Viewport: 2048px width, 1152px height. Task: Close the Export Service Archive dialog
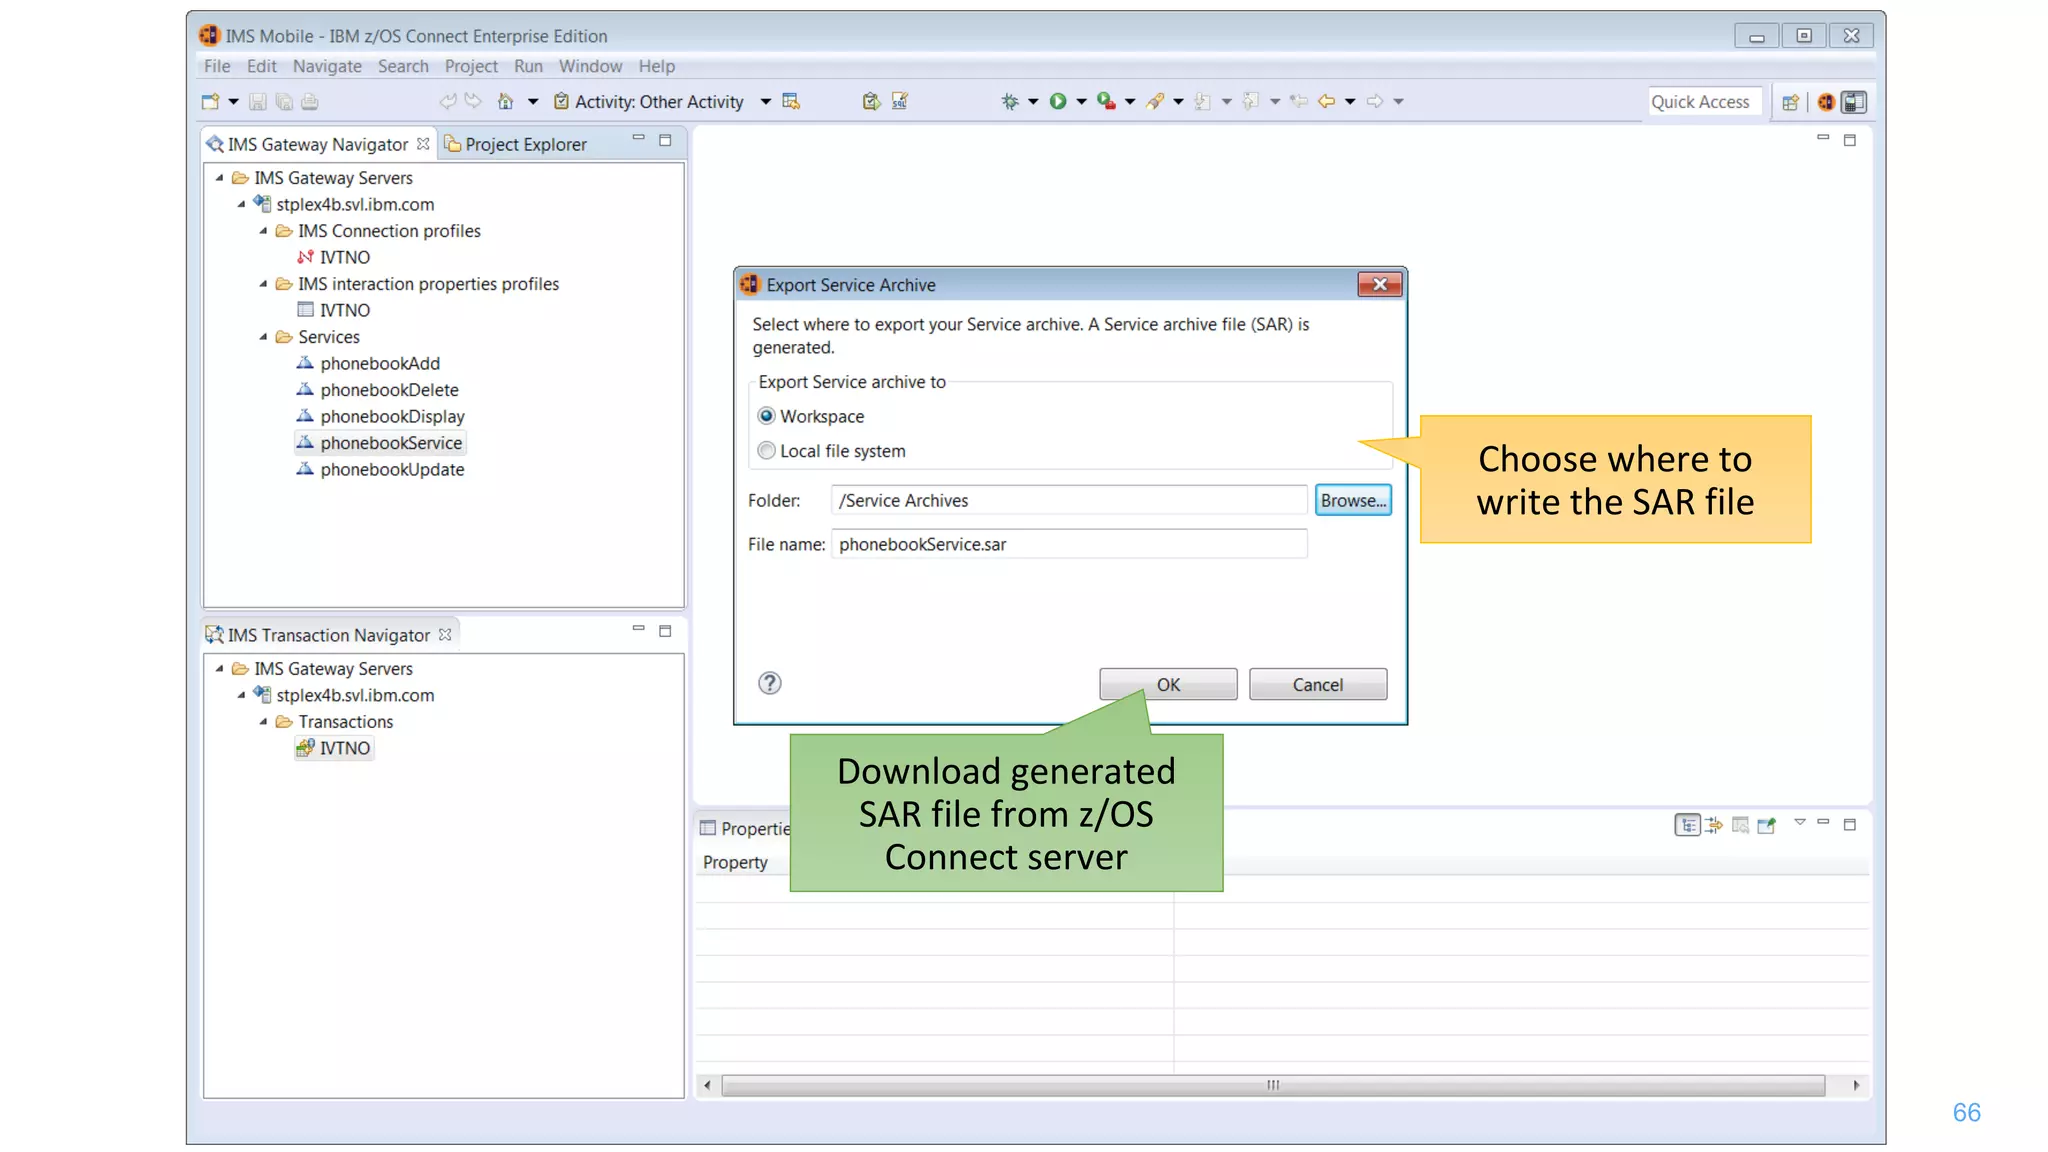(x=1380, y=284)
